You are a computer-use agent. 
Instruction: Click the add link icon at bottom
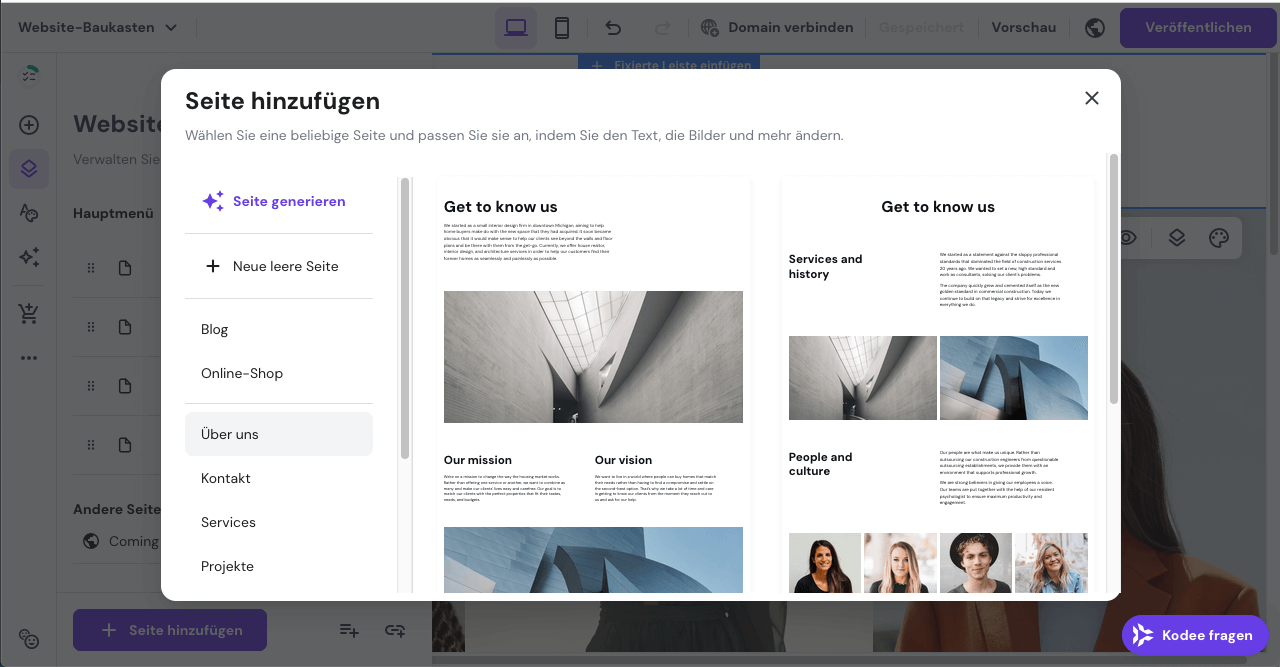(395, 630)
